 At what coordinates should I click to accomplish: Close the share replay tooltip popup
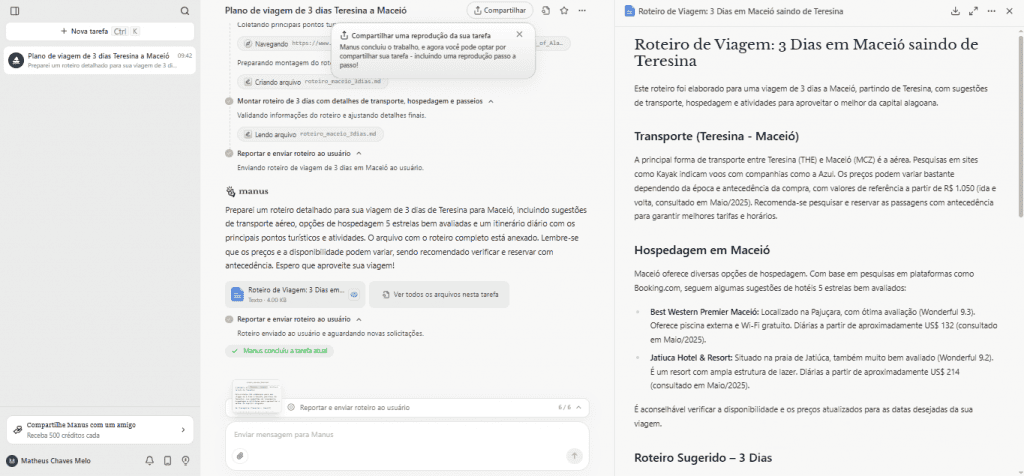(x=519, y=35)
